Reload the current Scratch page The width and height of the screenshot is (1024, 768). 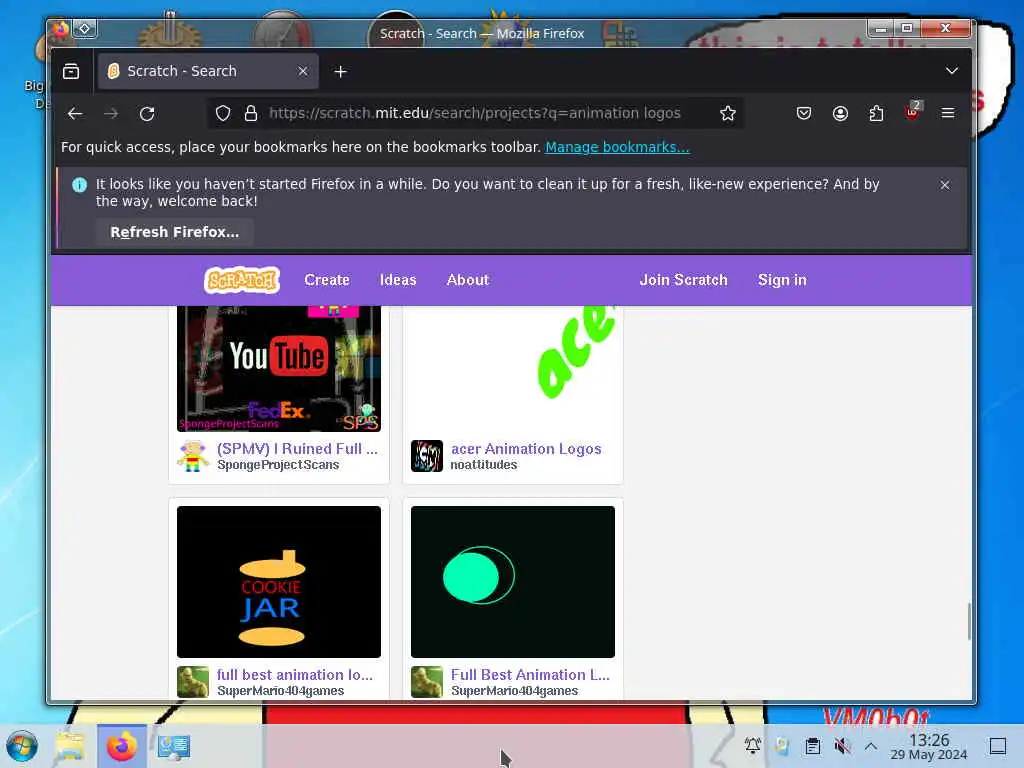point(147,114)
